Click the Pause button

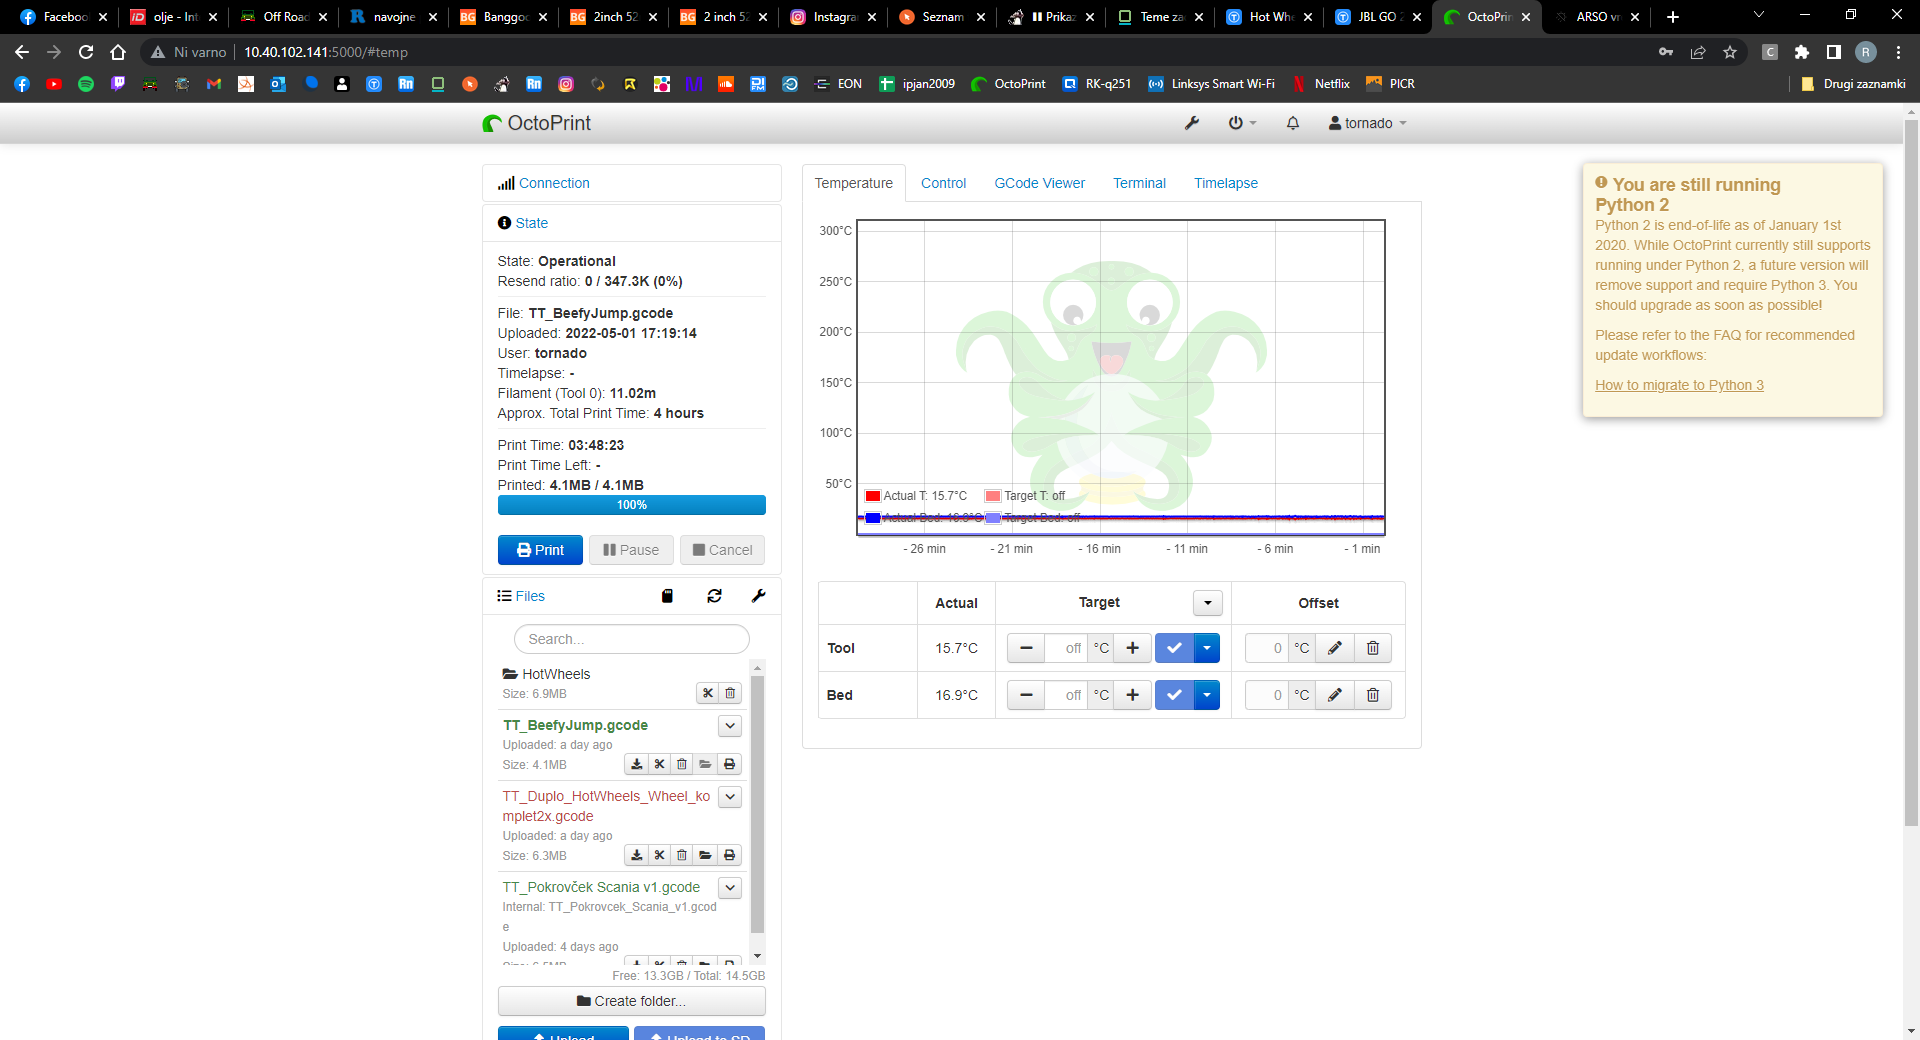tap(631, 550)
